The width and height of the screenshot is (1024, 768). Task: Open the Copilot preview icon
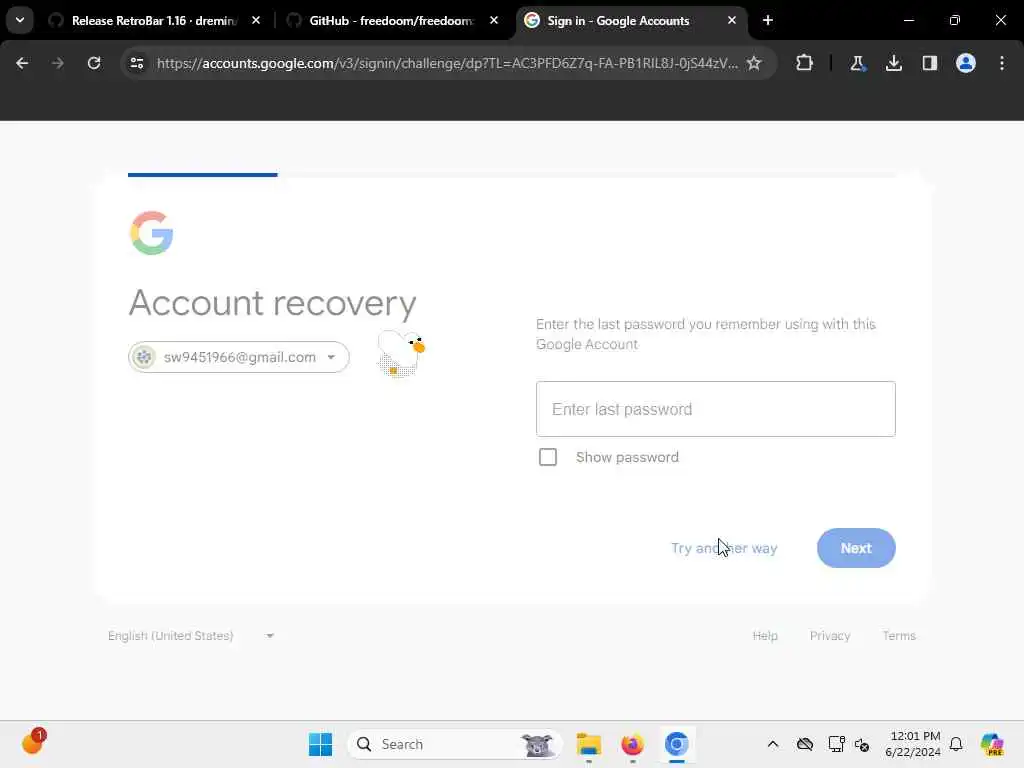click(992, 744)
